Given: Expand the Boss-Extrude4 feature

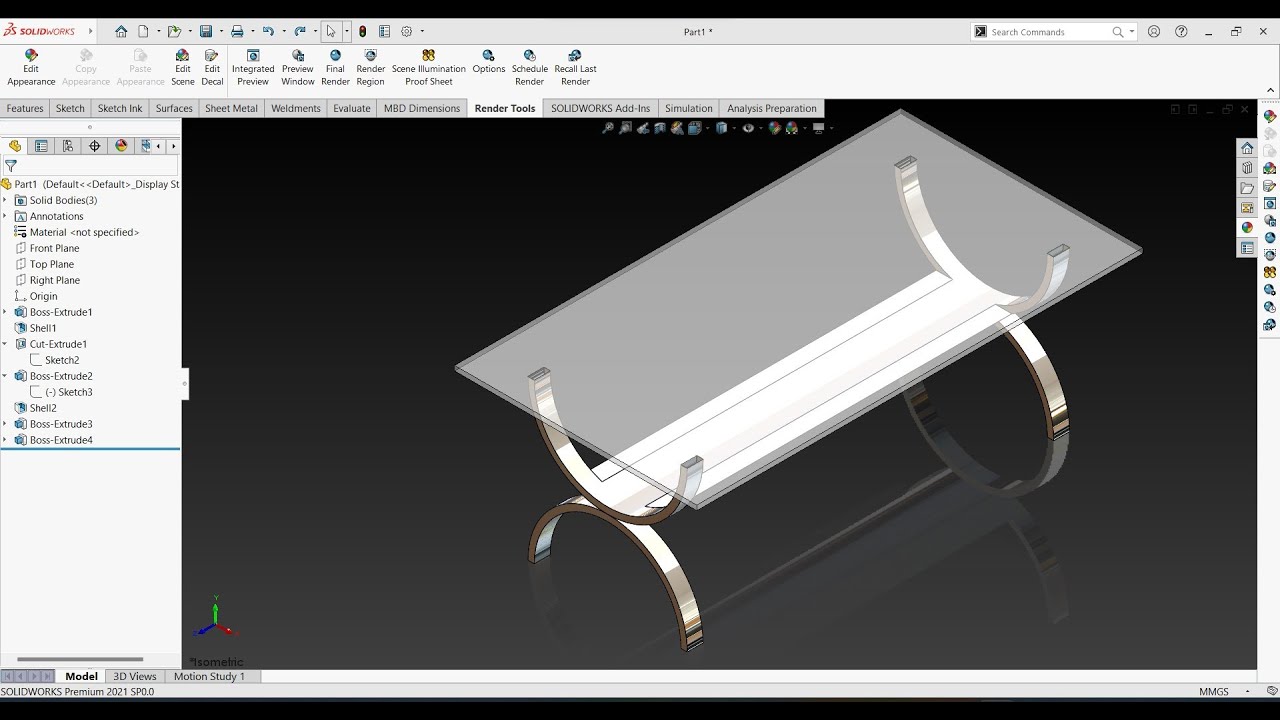Looking at the screenshot, I should [x=5, y=440].
